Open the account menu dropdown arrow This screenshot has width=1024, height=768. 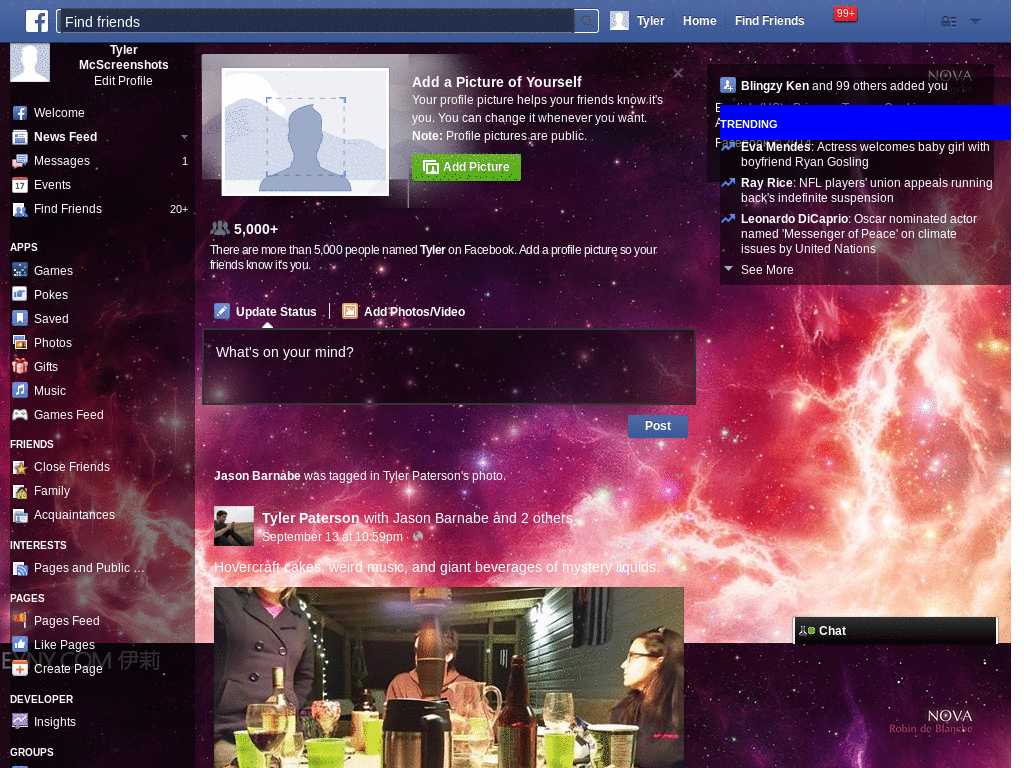point(975,21)
